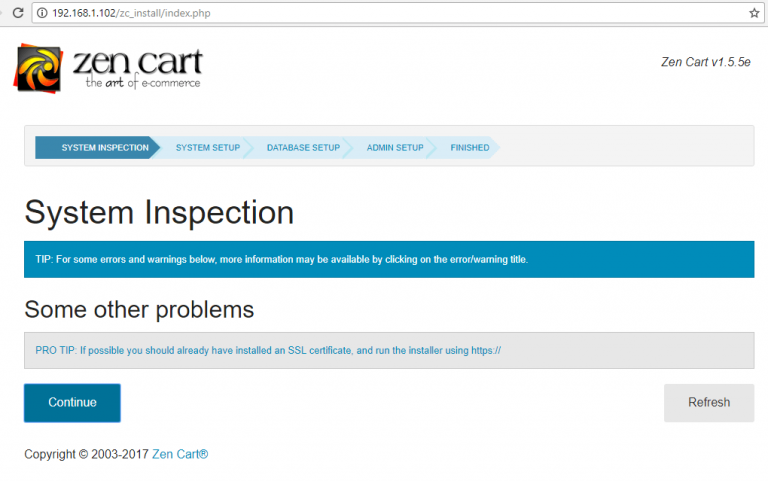This screenshot has height=481, width=768.
Task: Click the Copyright 2003-2017 footer text
Action: [86, 454]
